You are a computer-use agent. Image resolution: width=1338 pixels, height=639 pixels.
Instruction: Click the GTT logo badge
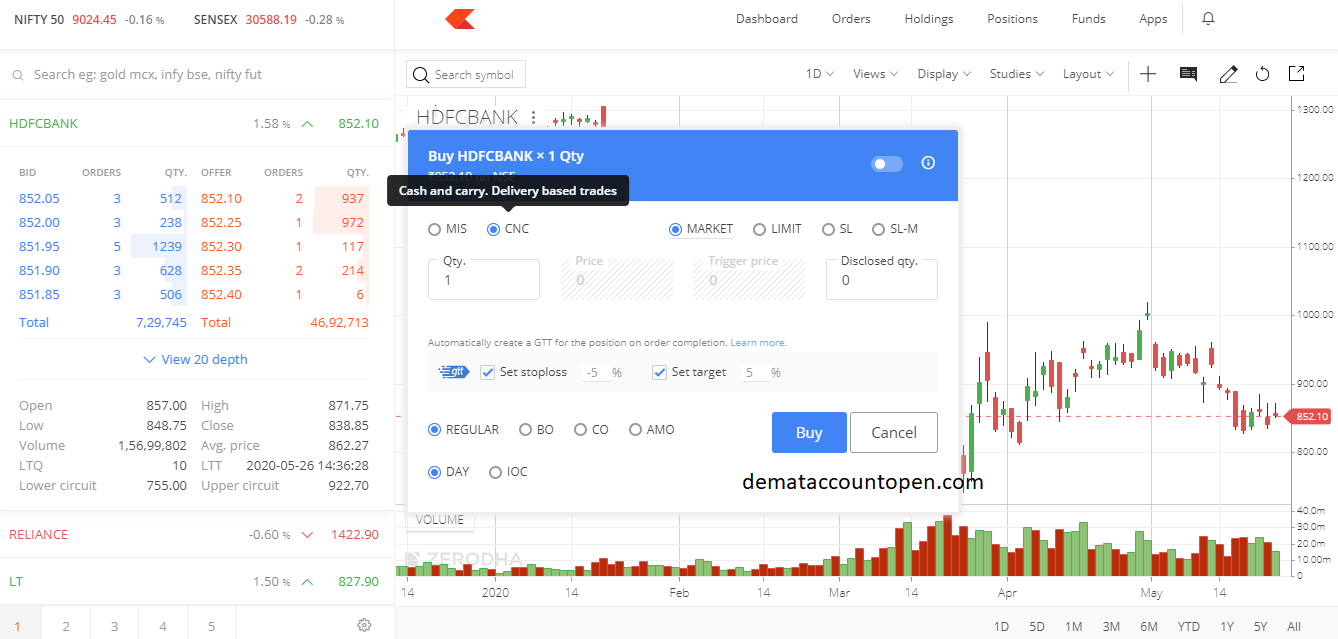pyautogui.click(x=454, y=372)
